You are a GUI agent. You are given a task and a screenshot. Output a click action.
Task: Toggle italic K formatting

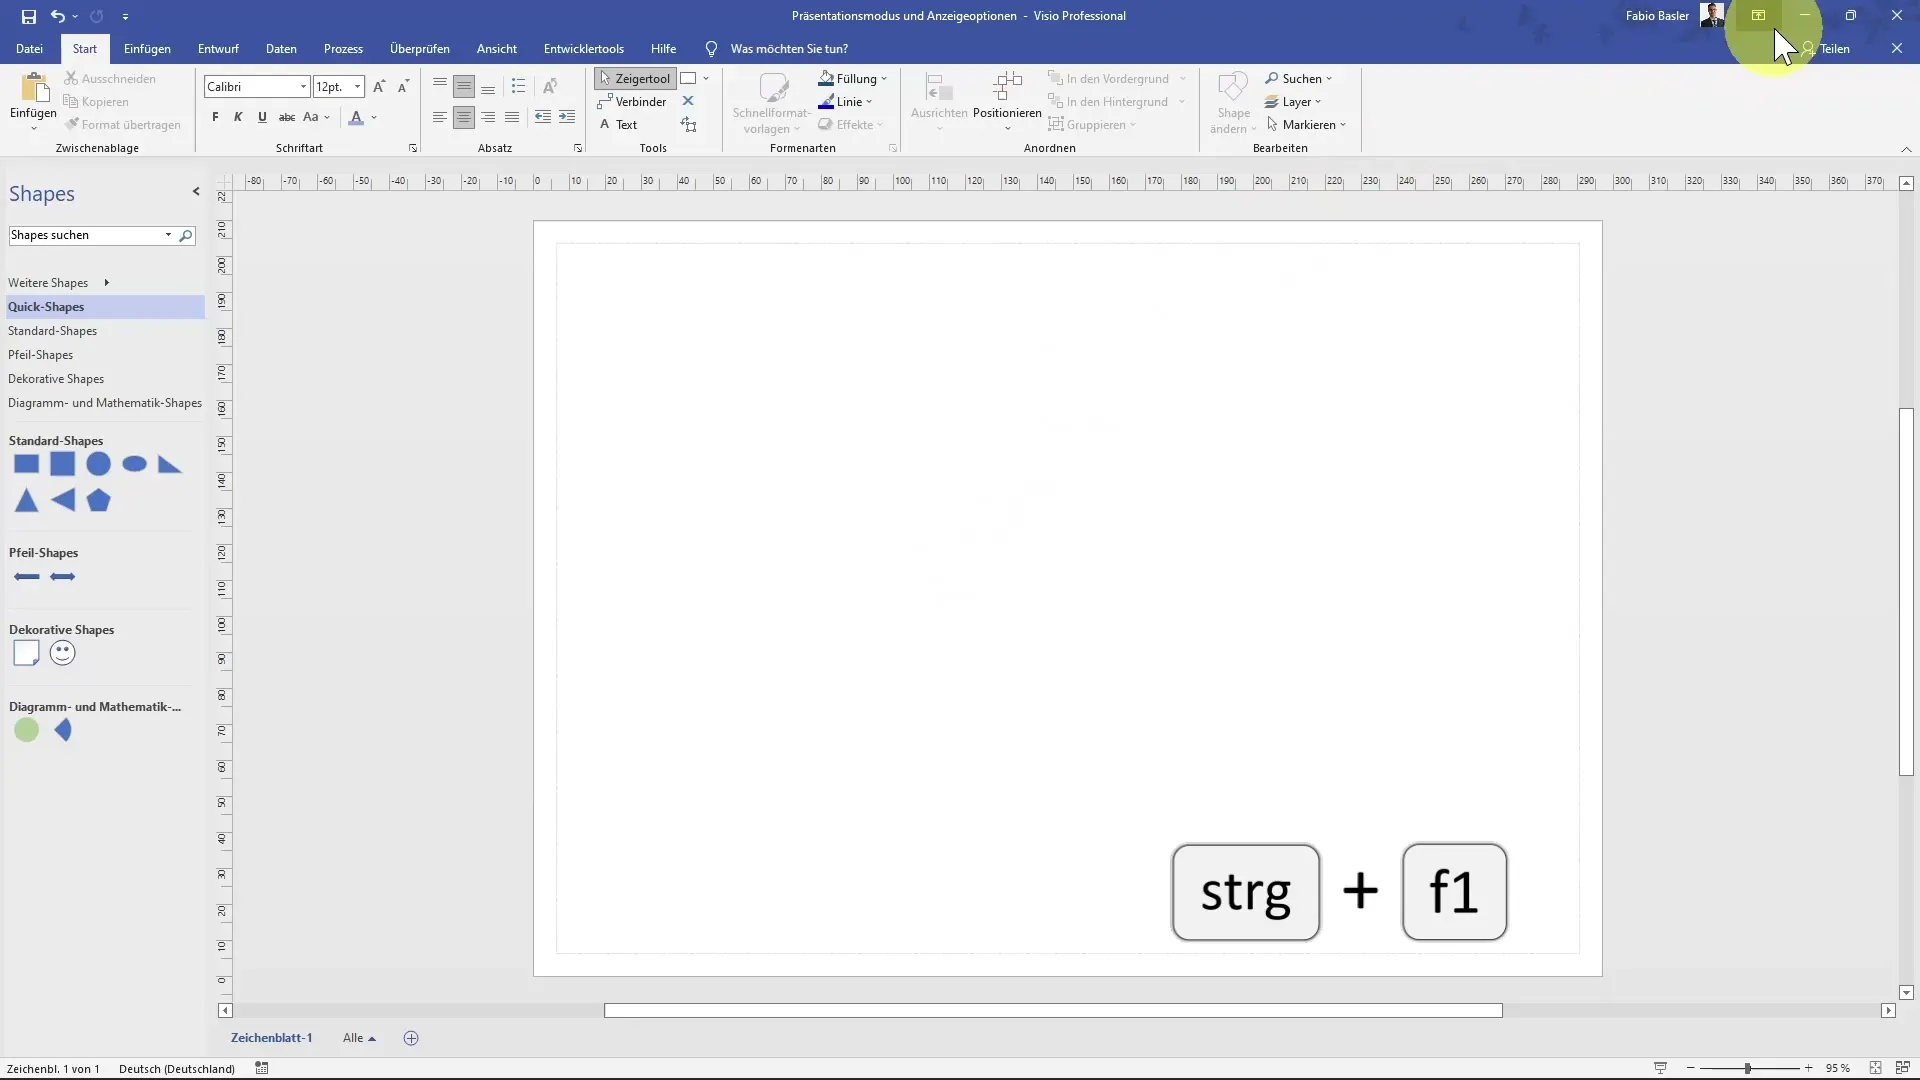point(238,117)
